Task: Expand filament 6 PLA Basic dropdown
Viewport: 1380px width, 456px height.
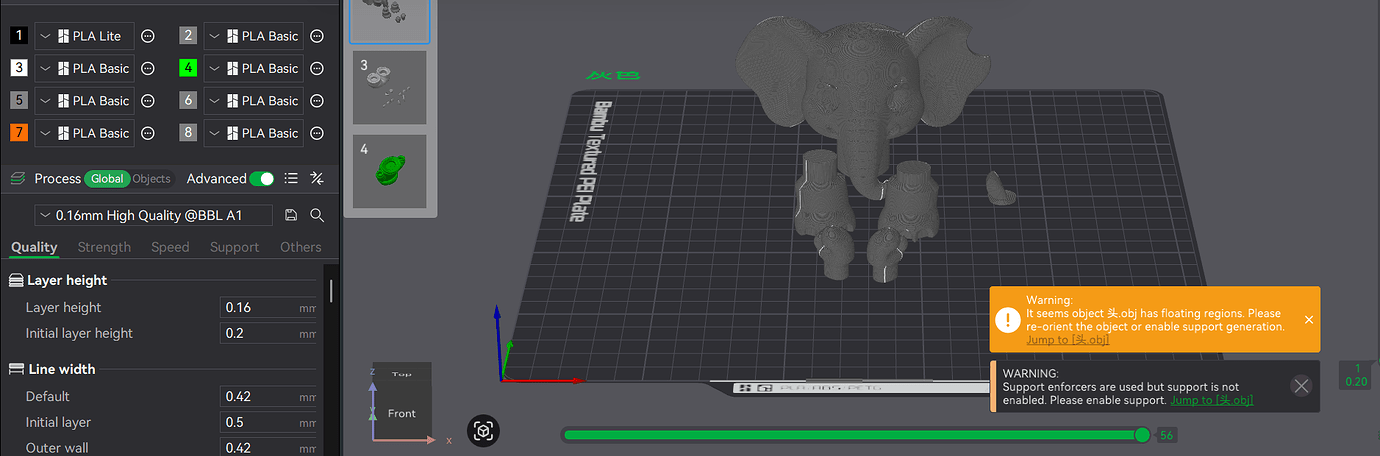Action: point(214,101)
